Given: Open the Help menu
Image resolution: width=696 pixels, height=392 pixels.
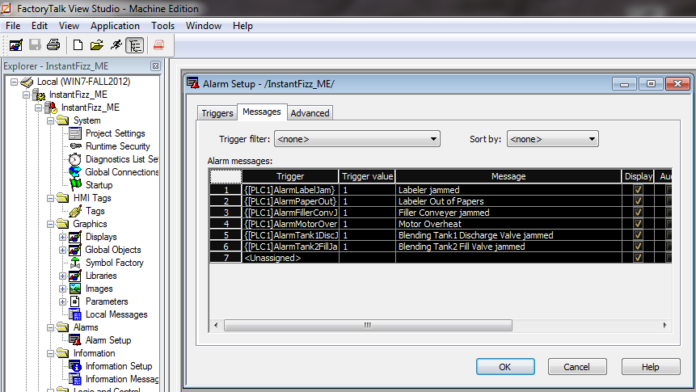Looking at the screenshot, I should coord(242,26).
